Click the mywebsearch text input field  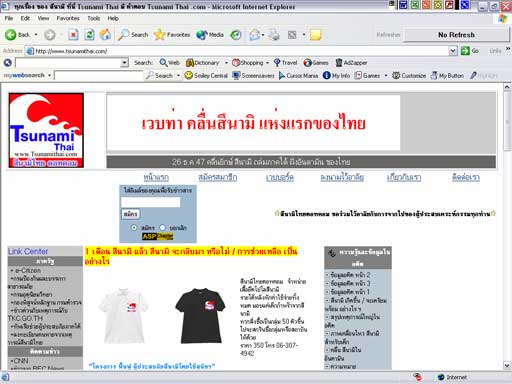pos(99,76)
